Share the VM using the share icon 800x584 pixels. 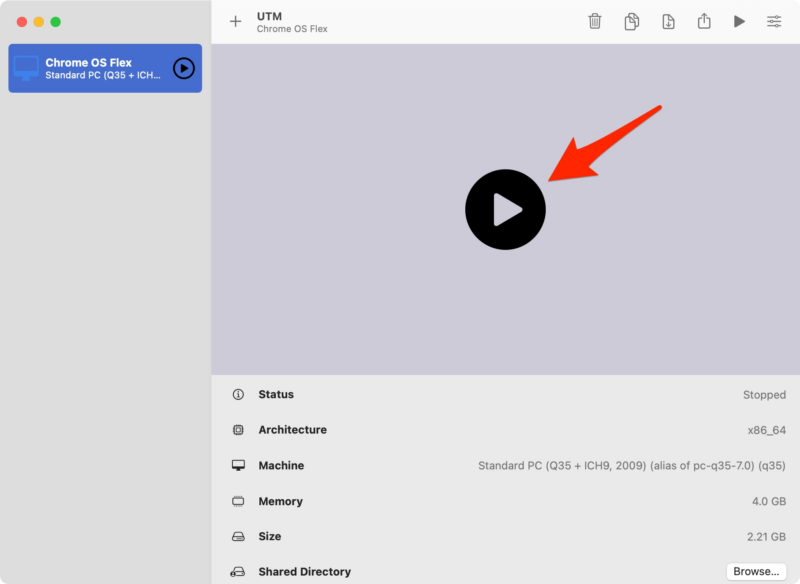point(704,21)
